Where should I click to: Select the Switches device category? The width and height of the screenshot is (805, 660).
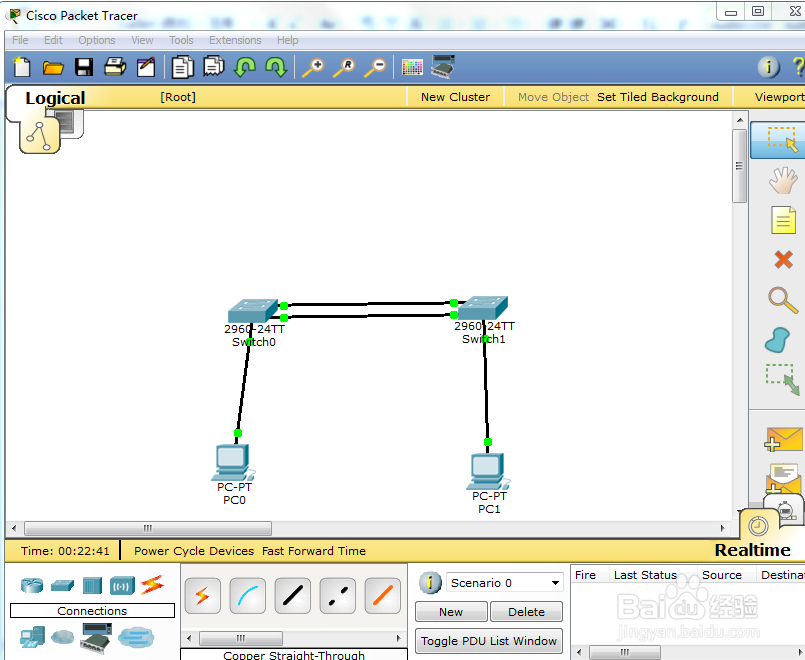click(62, 585)
